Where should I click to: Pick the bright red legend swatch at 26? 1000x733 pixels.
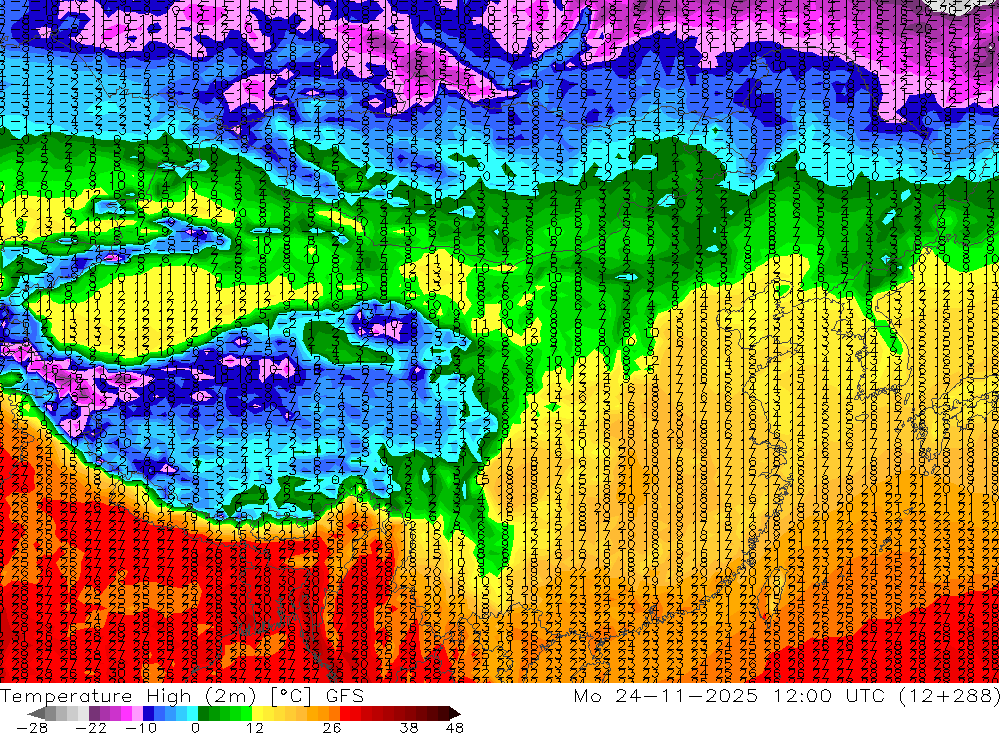point(344,713)
